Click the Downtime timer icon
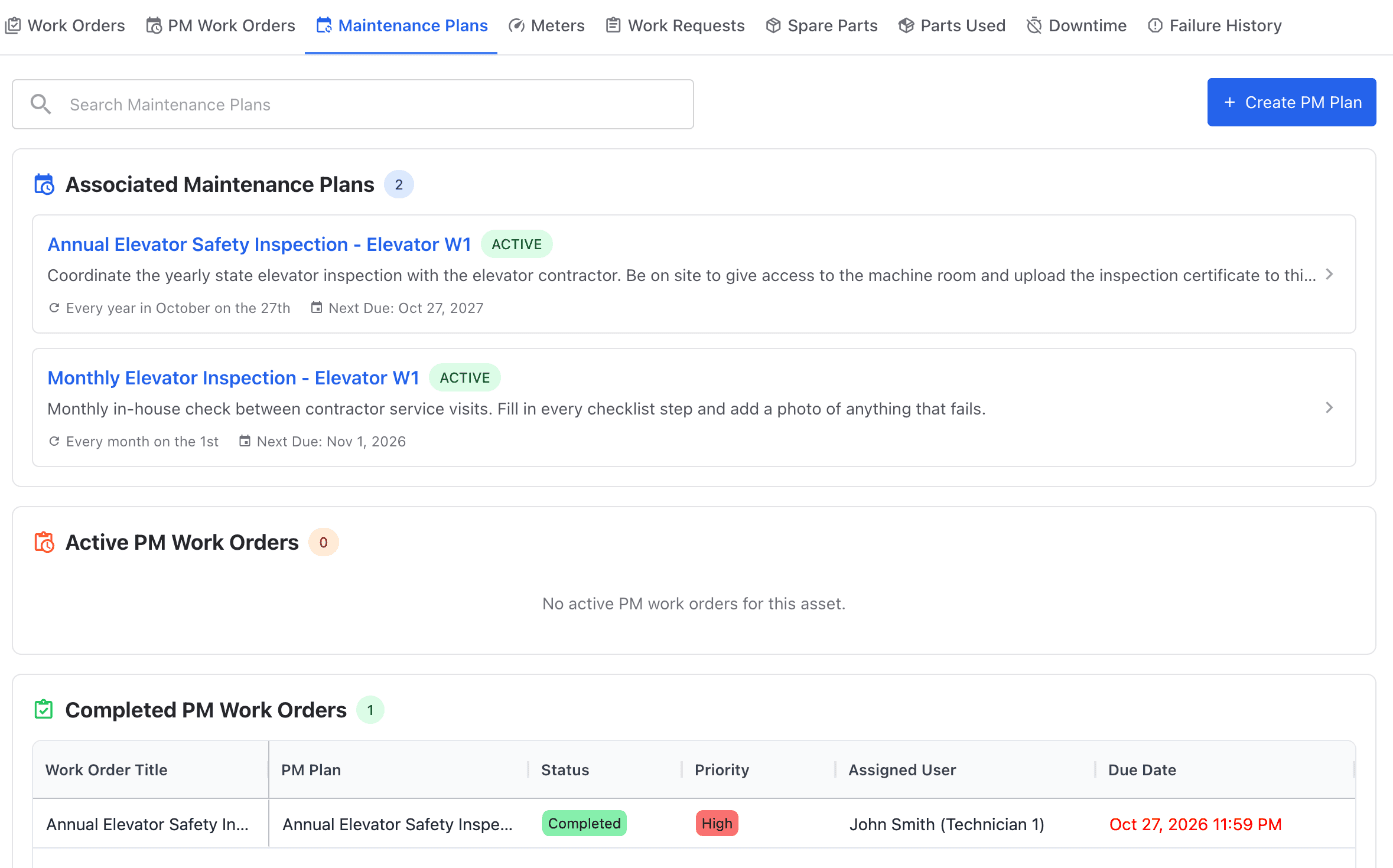This screenshot has width=1393, height=868. coord(1034,26)
